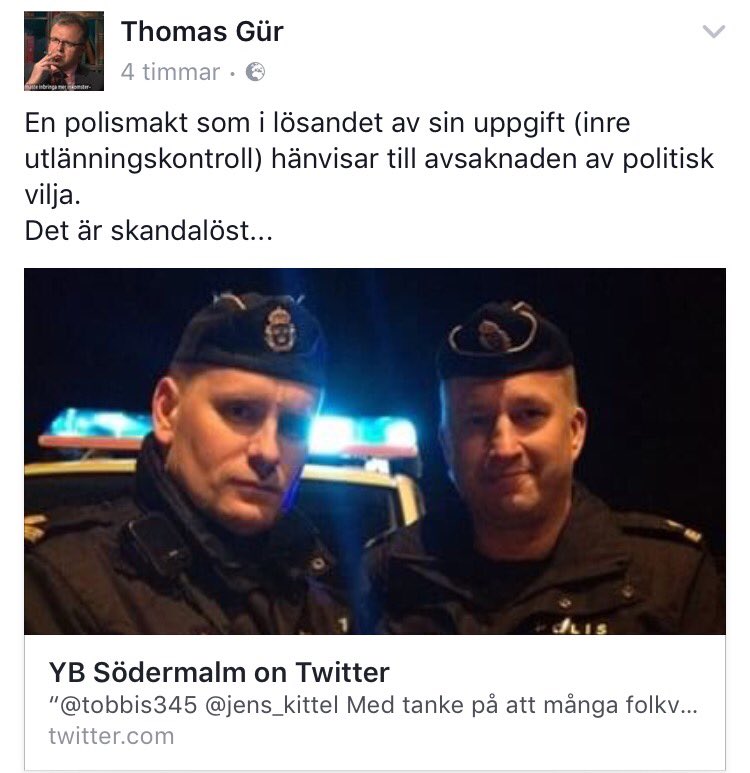Screen dimensions: 750x773
Task: Open Thomas Gür's profile picture
Action: (64, 51)
